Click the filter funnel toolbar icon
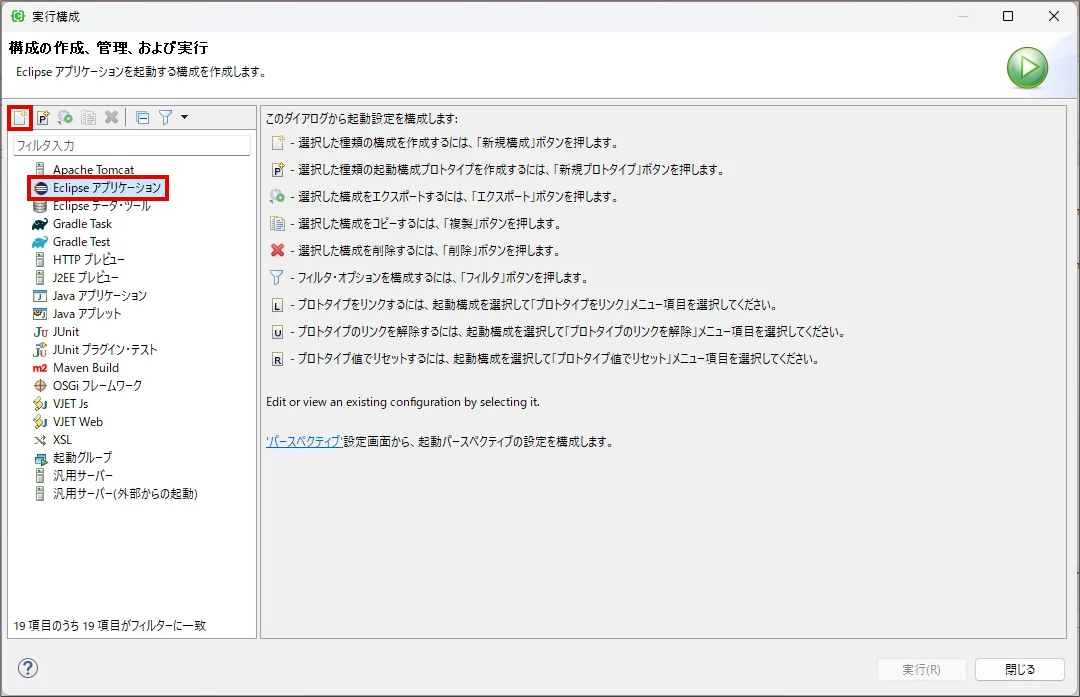Viewport: 1080px width, 697px height. click(165, 117)
